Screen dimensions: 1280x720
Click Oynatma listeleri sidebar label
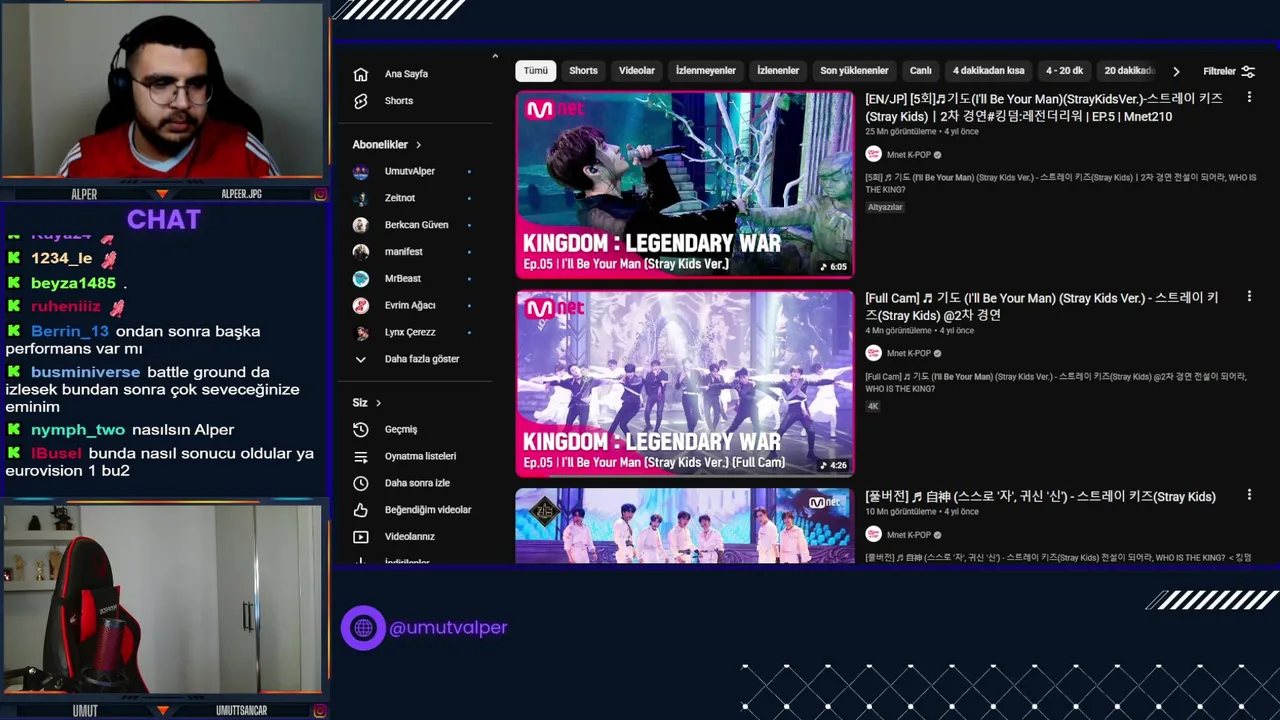coord(420,456)
